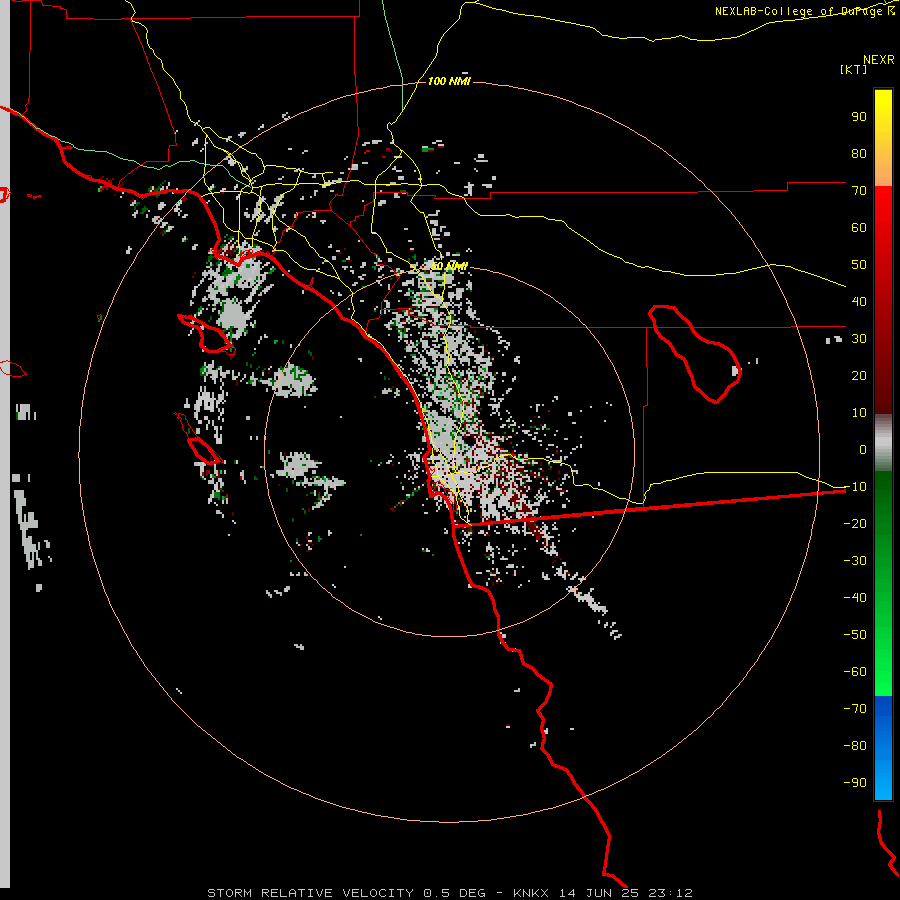The width and height of the screenshot is (900, 900).
Task: Click the positive 40 scale value
Action: (859, 301)
